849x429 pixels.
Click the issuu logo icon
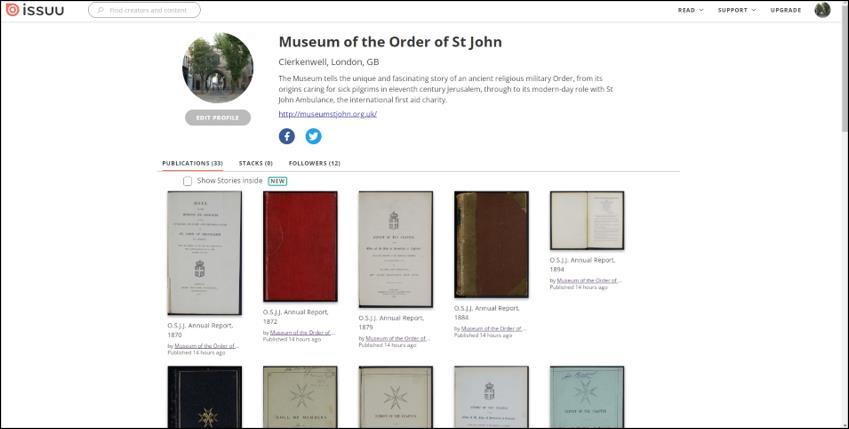pyautogui.click(x=12, y=10)
